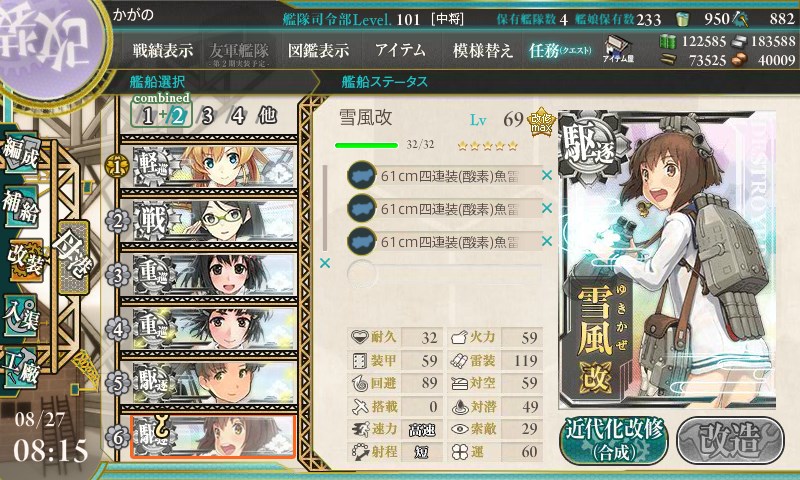Select the 改装 refit sidebar icon
Screen dimensions: 800x480
tap(24, 260)
